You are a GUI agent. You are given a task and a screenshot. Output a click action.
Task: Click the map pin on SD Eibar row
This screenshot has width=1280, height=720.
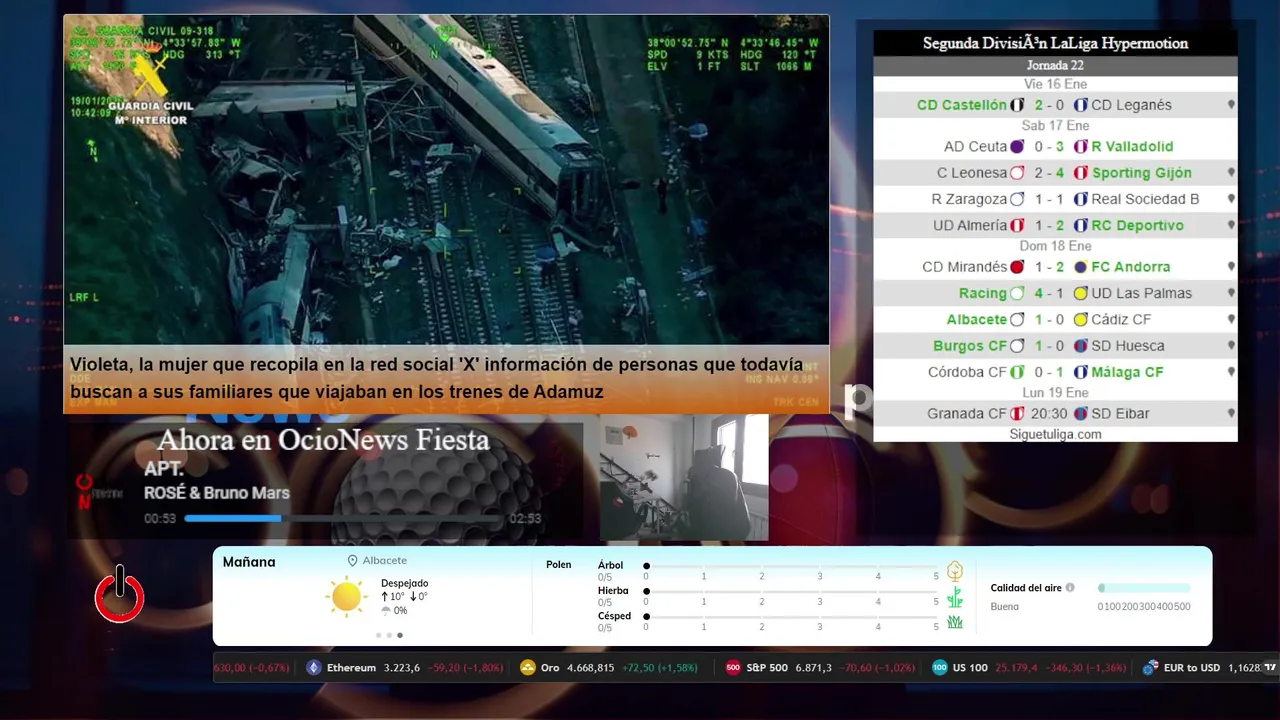tap(1231, 414)
